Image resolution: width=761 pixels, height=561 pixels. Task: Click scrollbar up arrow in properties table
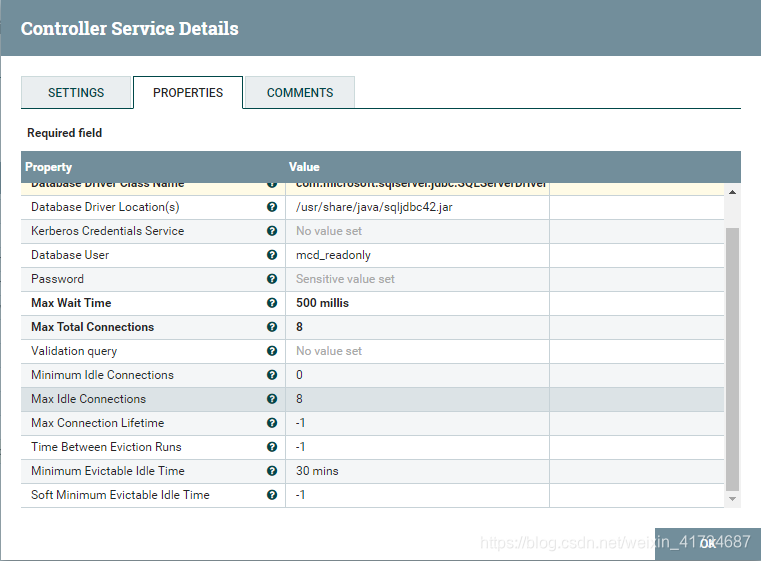[732, 192]
